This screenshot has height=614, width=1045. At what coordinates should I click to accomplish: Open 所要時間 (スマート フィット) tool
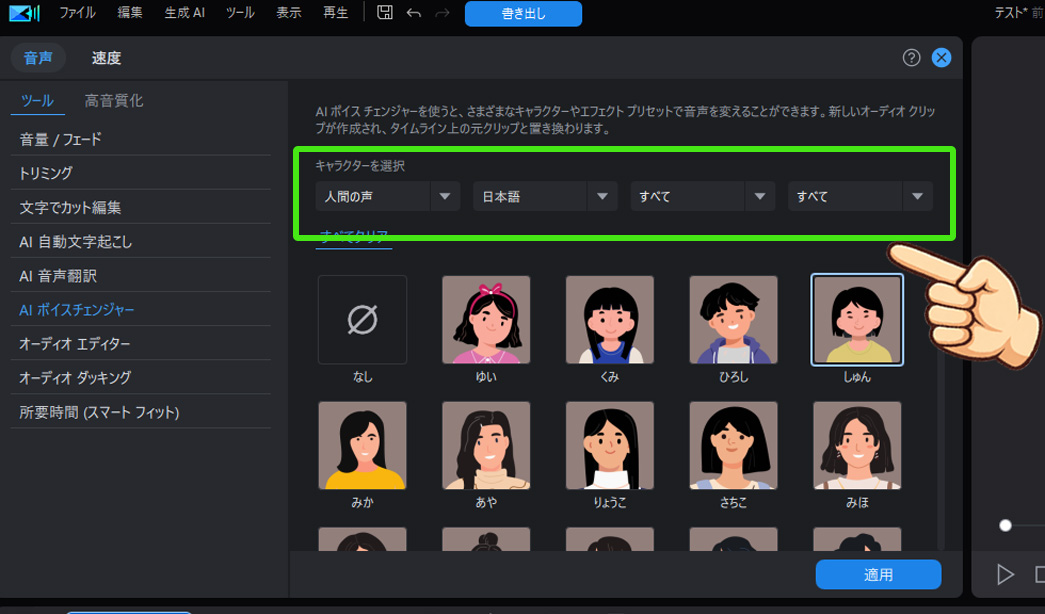pyautogui.click(x=141, y=413)
